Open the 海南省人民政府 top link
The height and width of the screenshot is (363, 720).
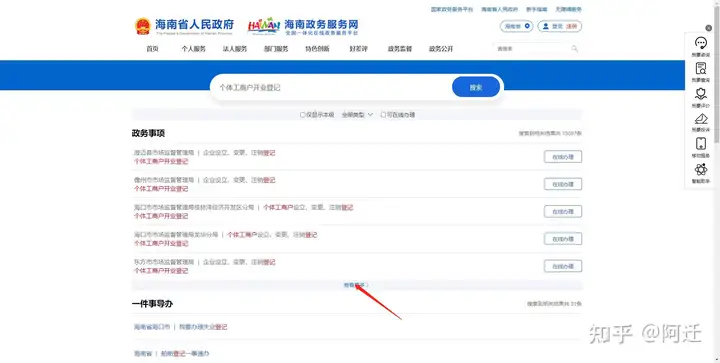click(x=500, y=9)
